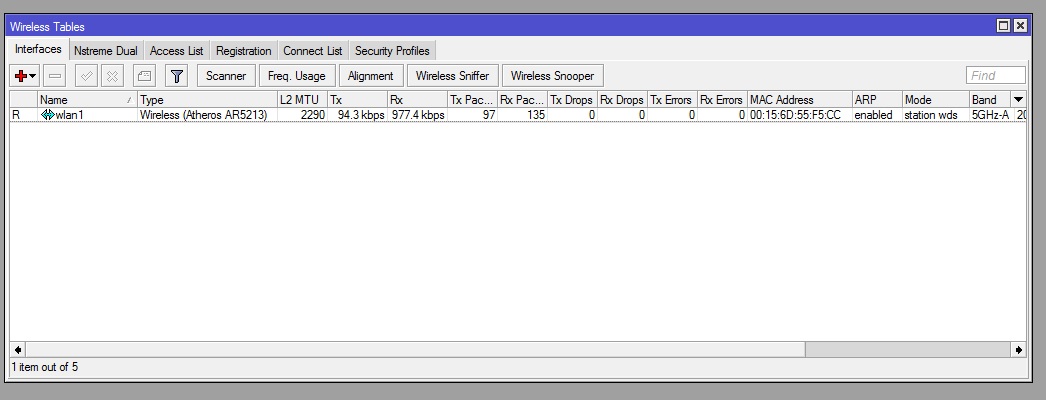Sort by the Tx column header
Image resolution: width=1046 pixels, height=400 pixels.
(x=358, y=99)
